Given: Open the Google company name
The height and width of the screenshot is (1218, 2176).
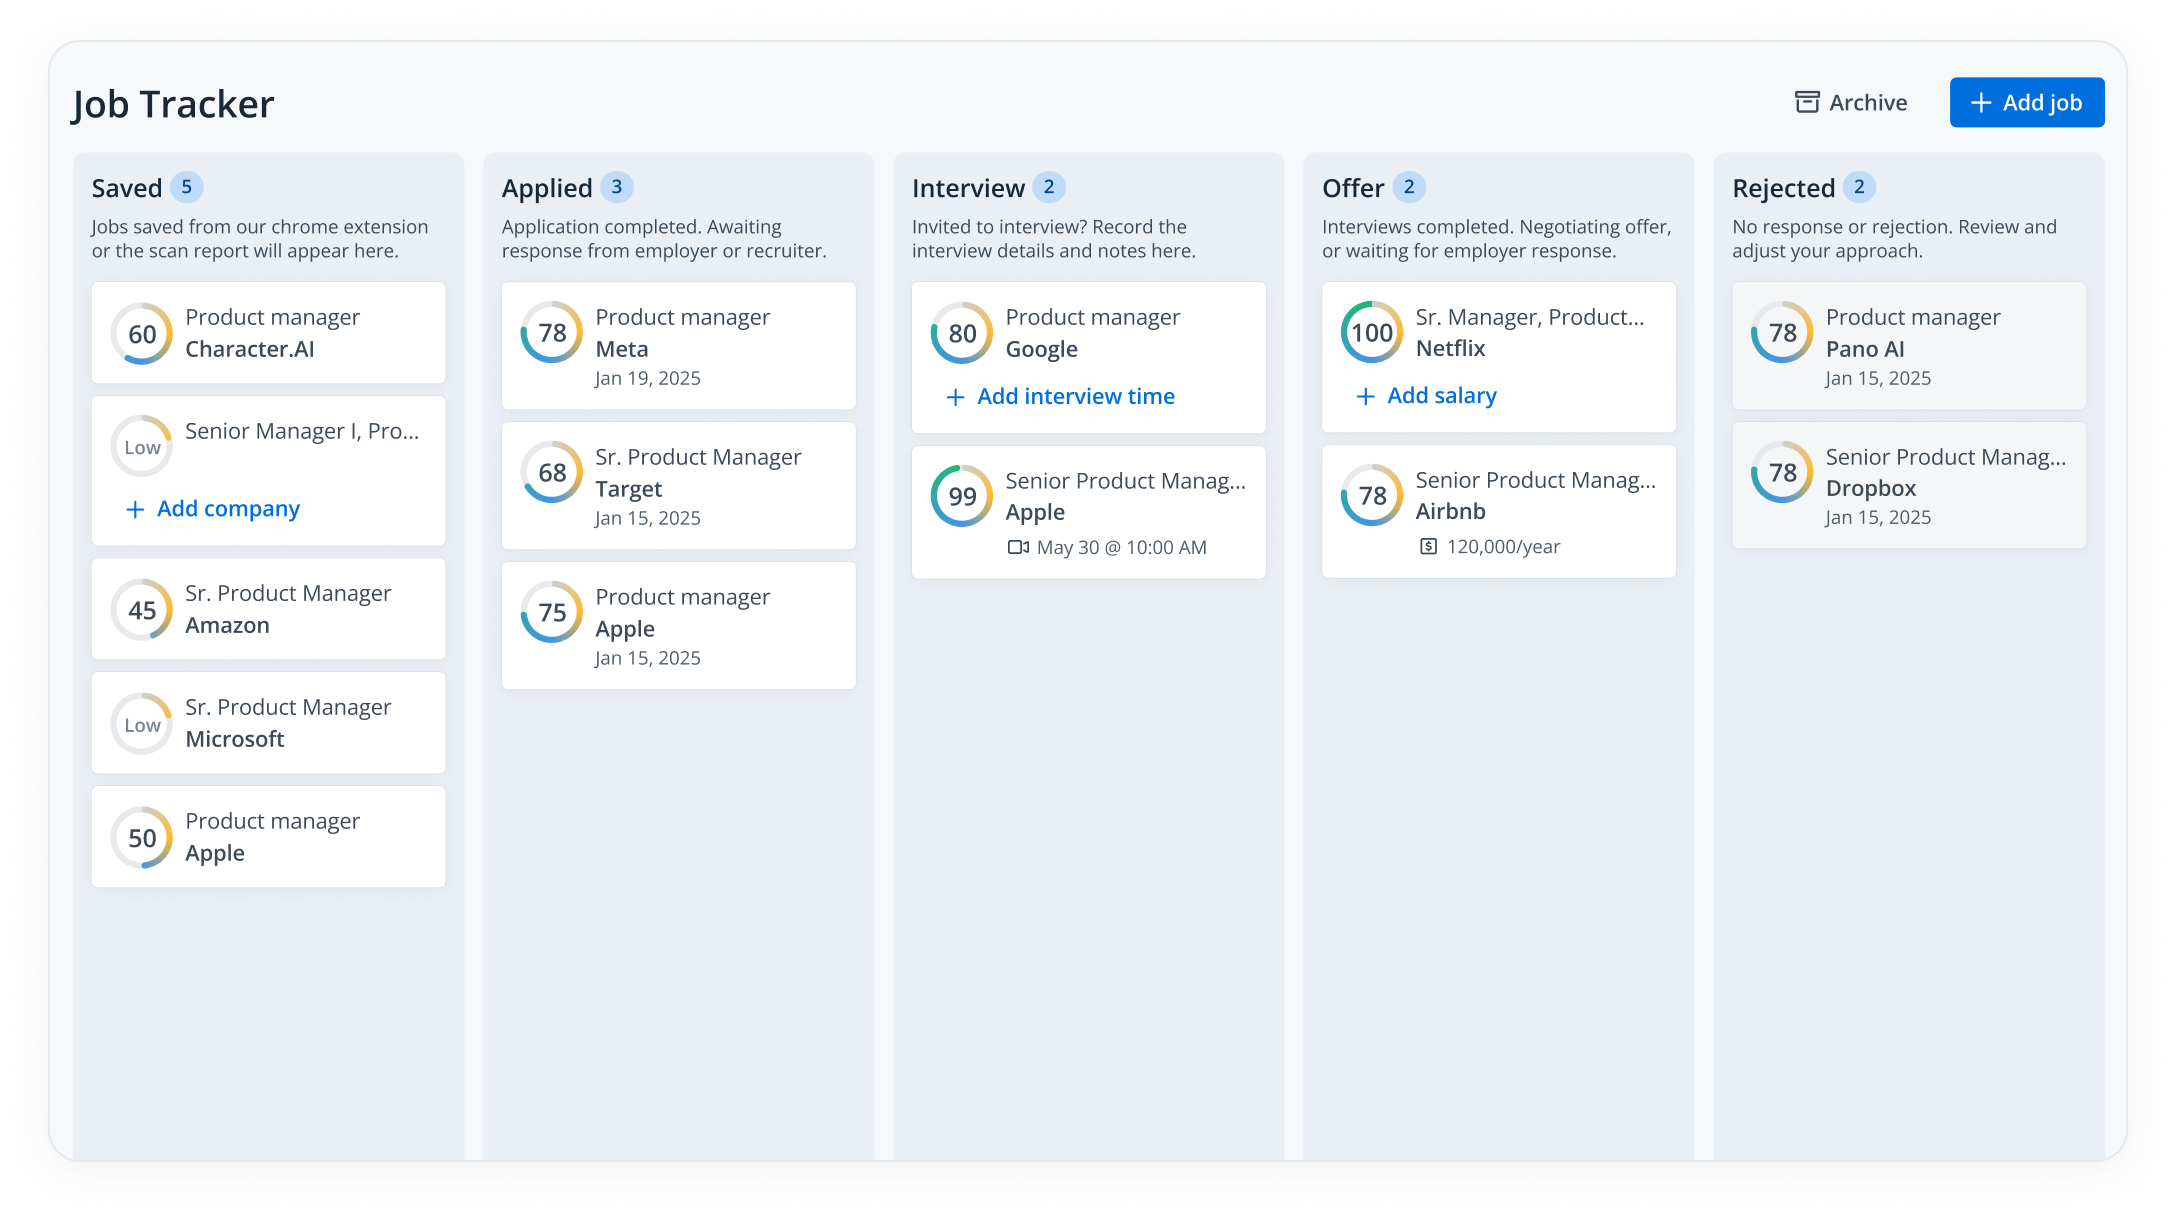Looking at the screenshot, I should (x=1042, y=349).
